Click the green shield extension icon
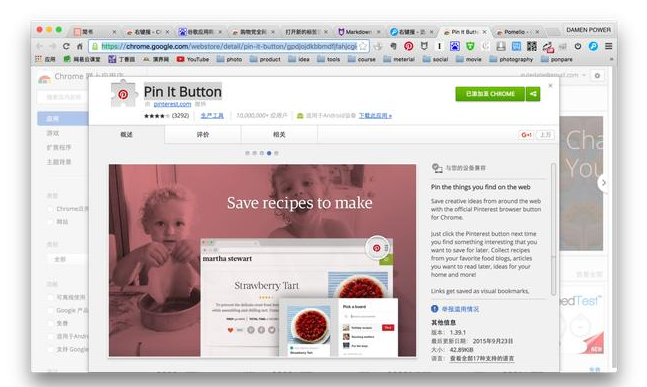The height and width of the screenshot is (387, 647). (470, 46)
